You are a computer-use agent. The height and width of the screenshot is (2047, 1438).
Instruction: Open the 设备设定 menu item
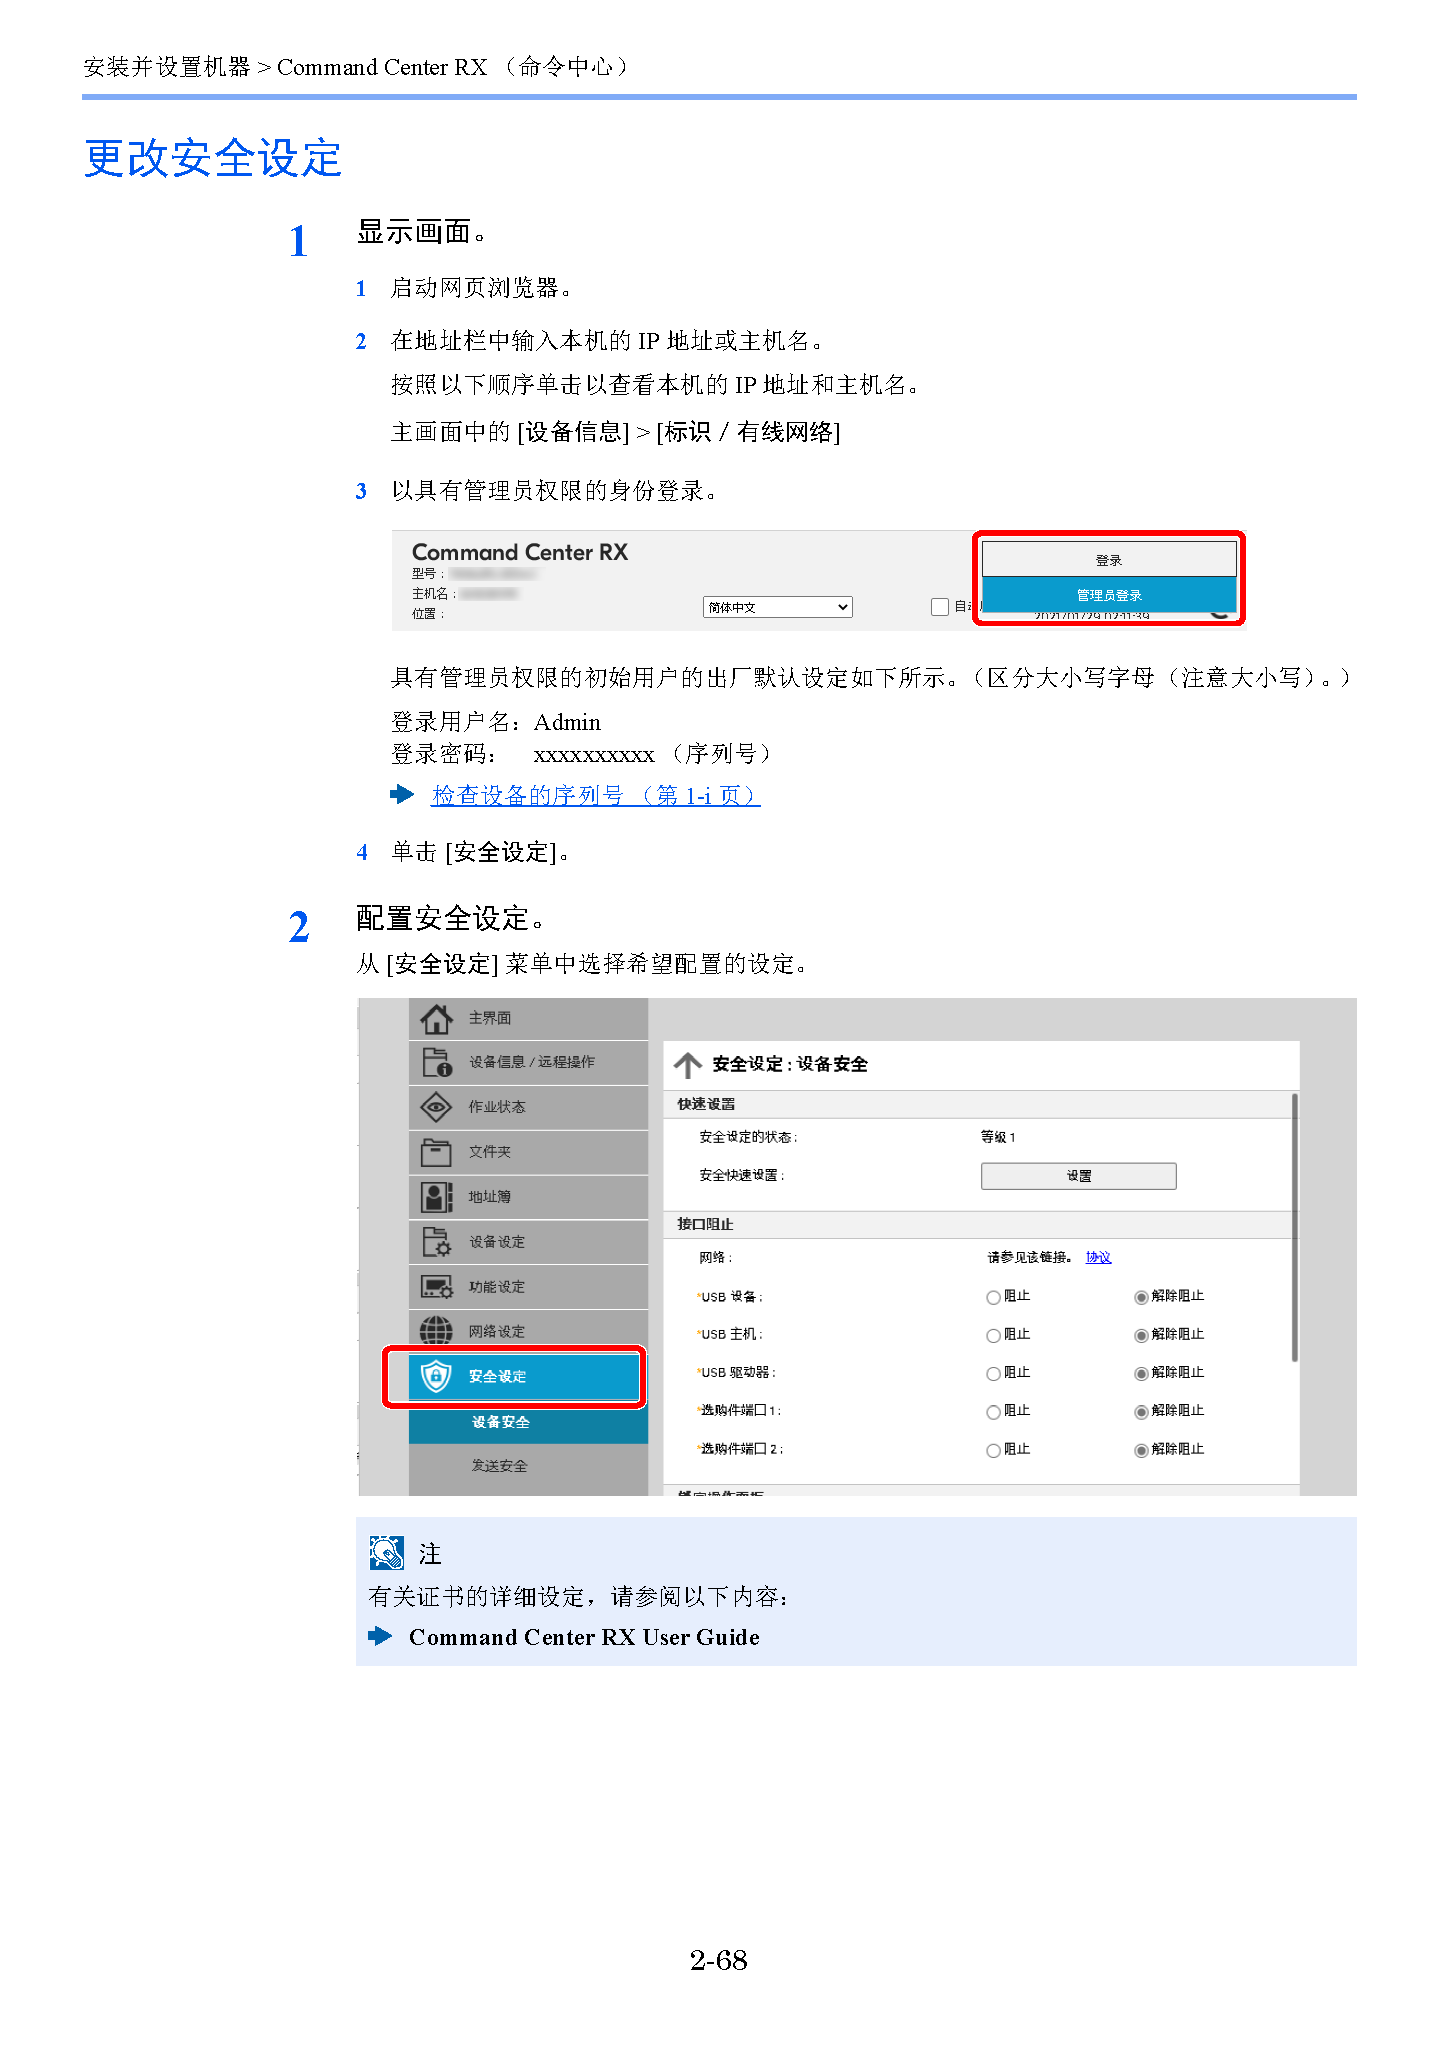pos(528,1242)
